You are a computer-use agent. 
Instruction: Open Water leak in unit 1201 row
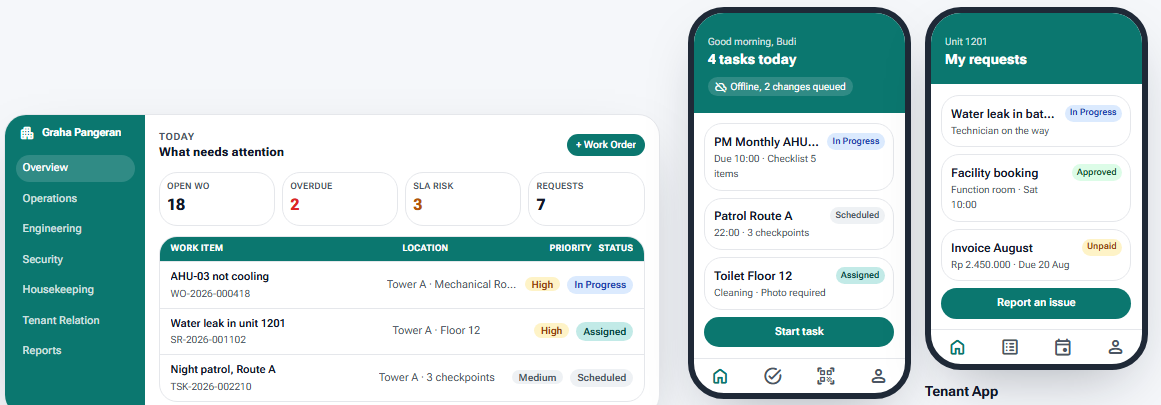tap(402, 331)
